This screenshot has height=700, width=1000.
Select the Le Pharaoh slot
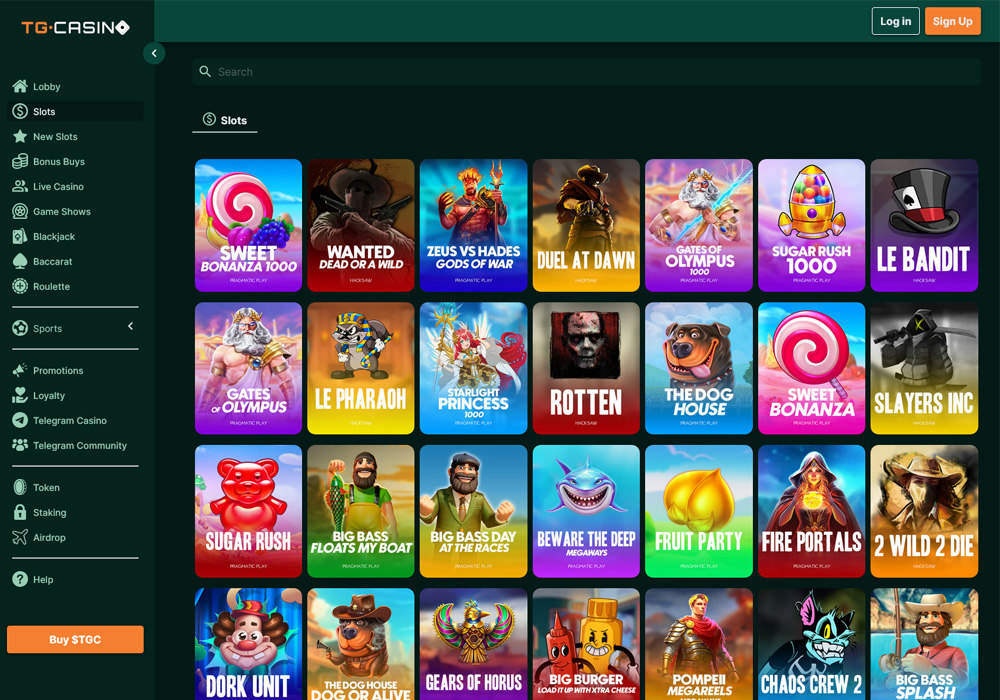[361, 368]
